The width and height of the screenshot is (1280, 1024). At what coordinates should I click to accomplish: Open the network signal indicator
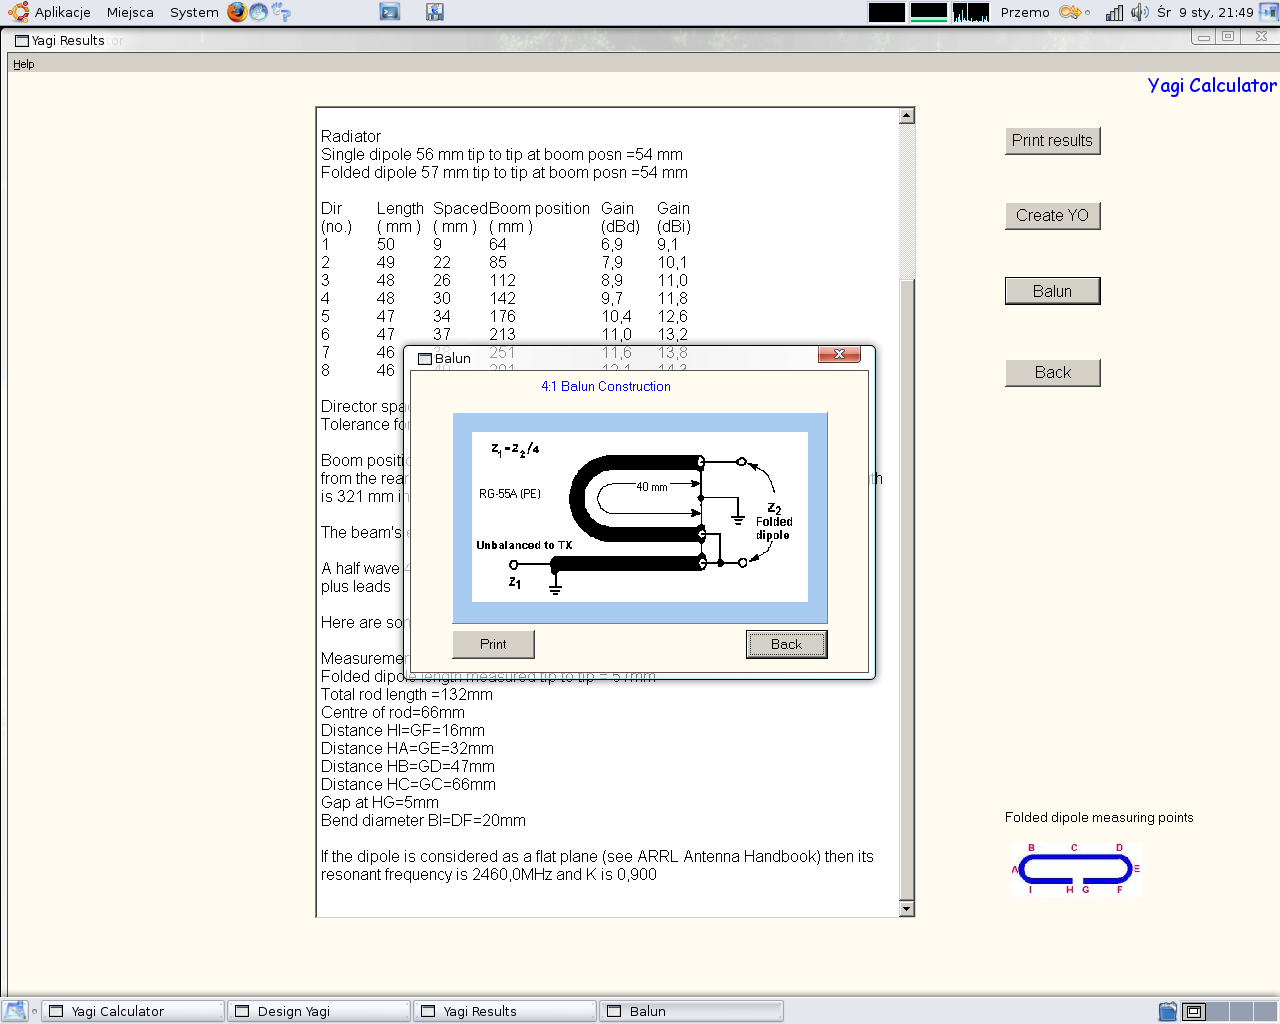click(x=1114, y=12)
